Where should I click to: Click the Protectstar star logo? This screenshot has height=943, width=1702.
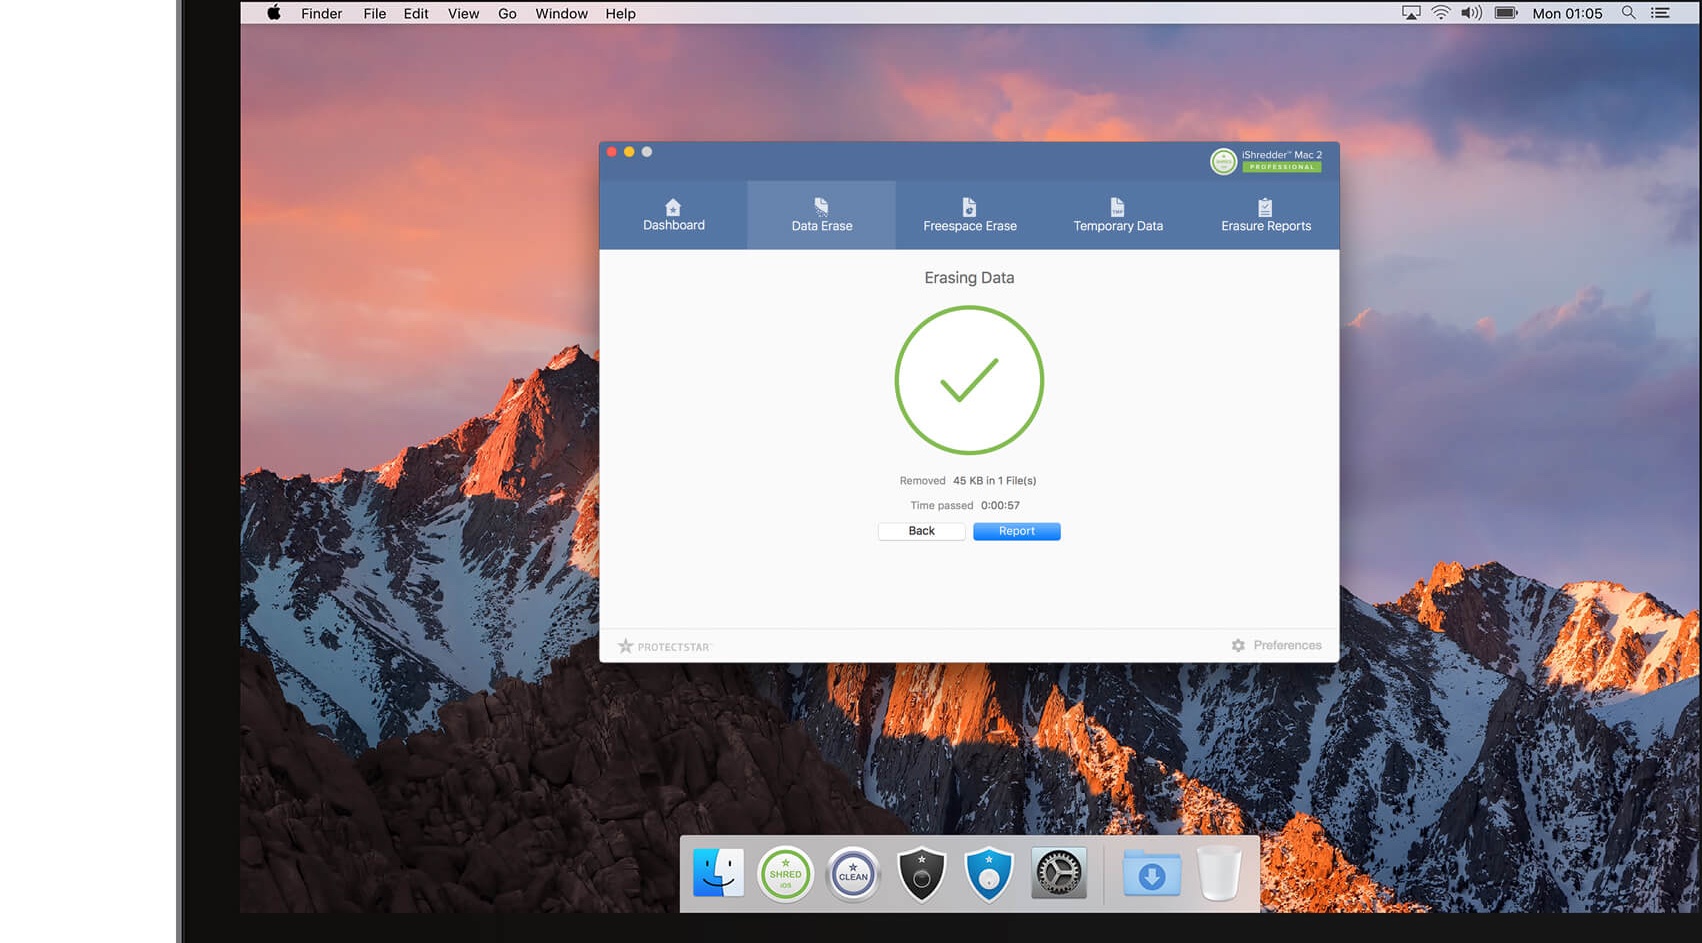626,646
